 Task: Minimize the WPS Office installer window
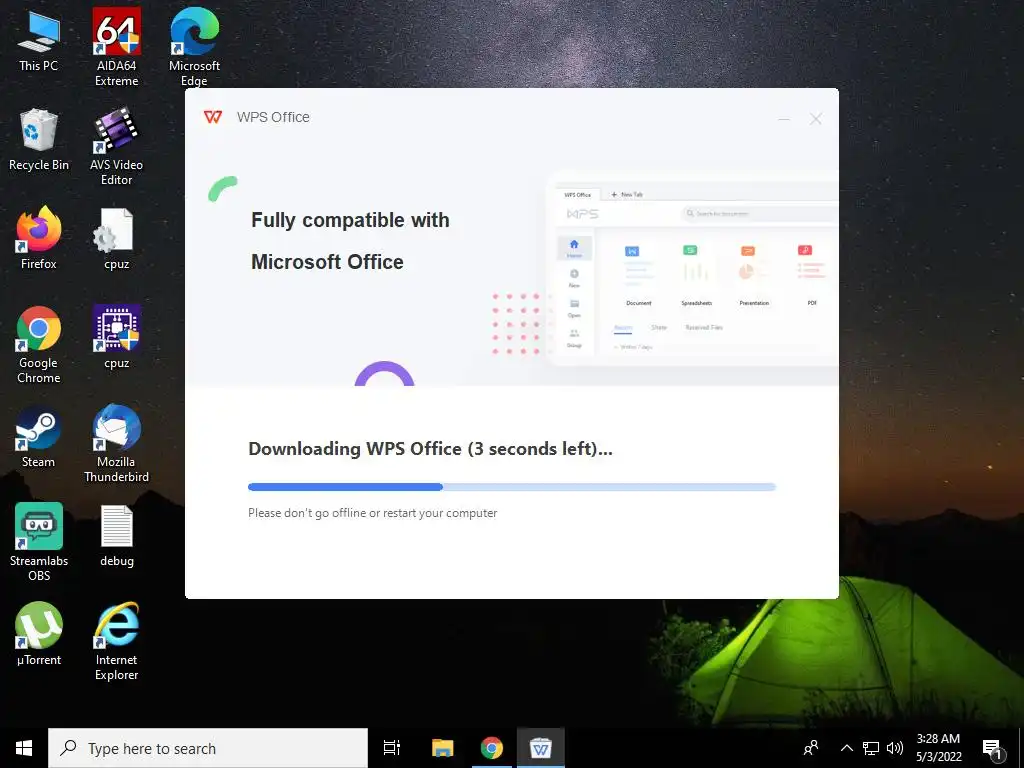click(784, 119)
